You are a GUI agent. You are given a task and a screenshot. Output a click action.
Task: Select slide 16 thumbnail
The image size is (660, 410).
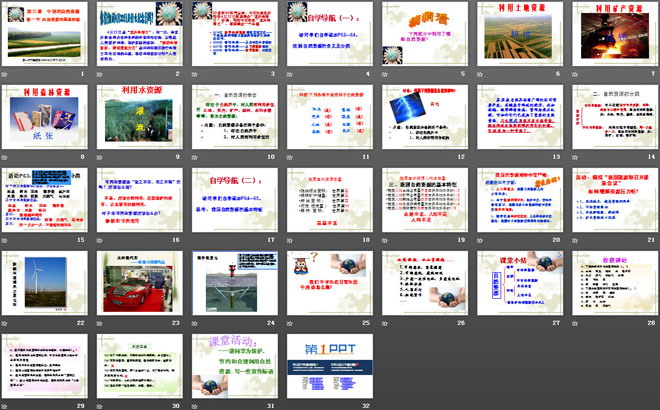(140, 200)
